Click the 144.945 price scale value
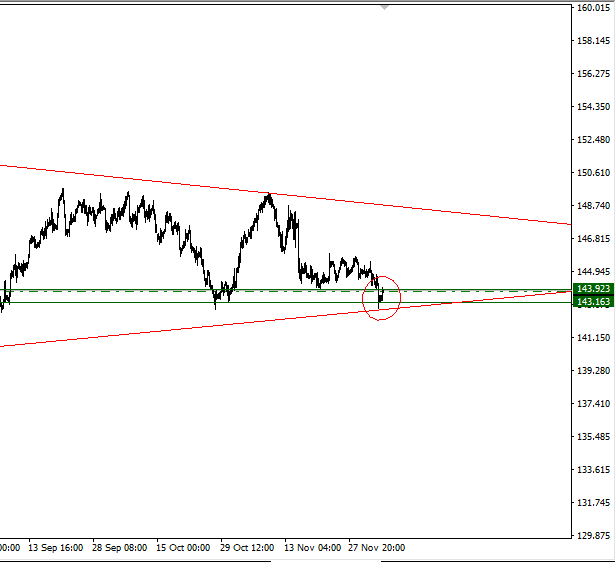 593,271
